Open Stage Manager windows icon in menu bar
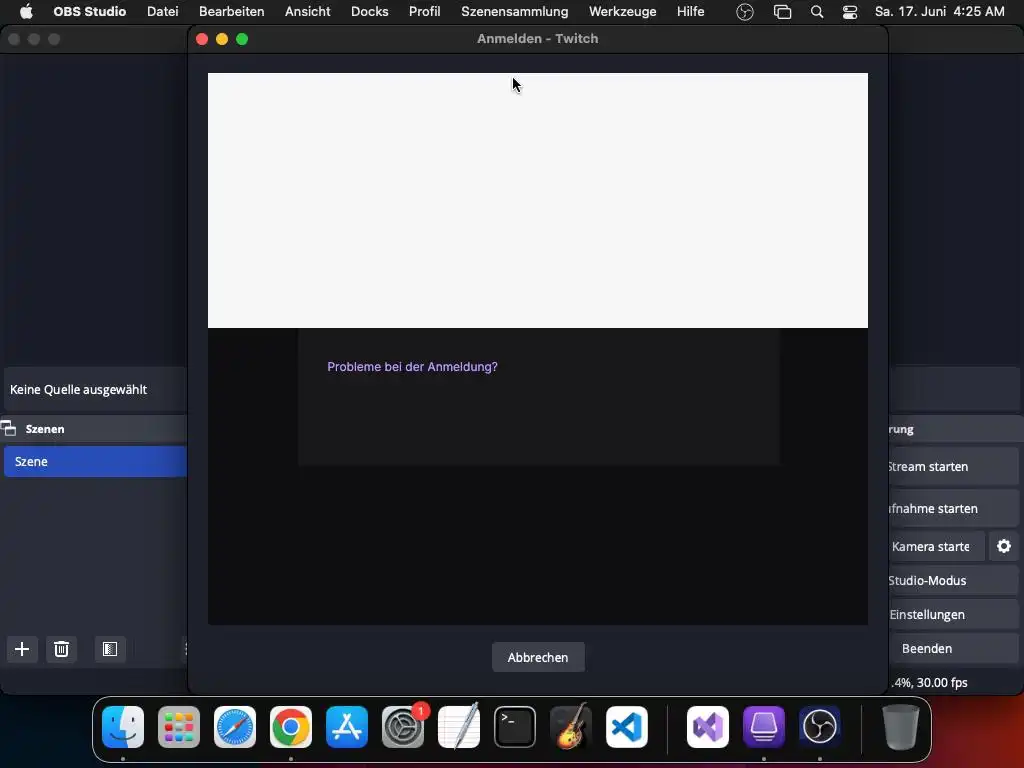Screen dimensions: 1024x768 (782, 12)
